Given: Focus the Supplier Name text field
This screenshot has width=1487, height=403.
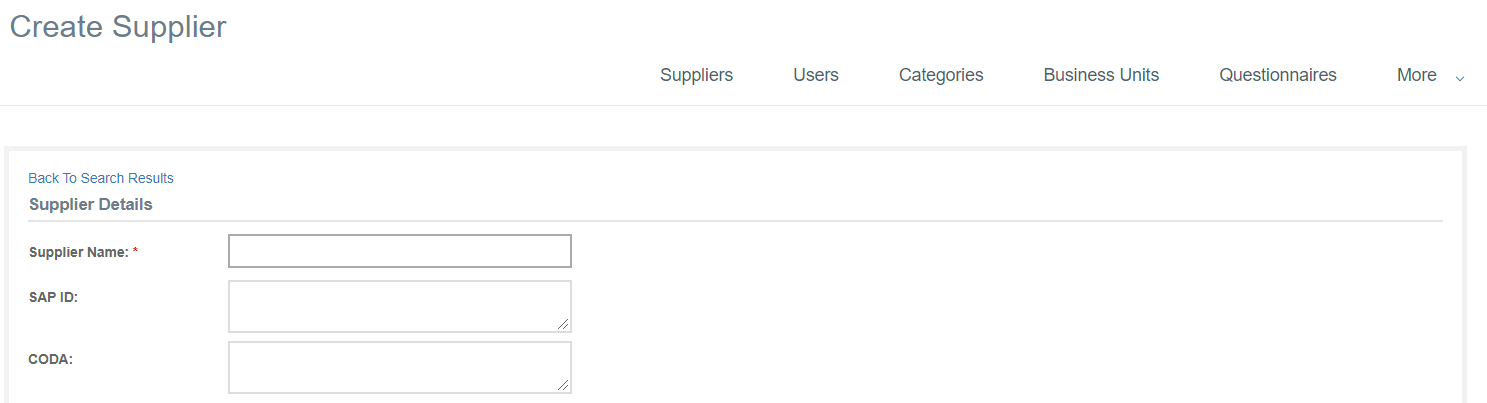Looking at the screenshot, I should (x=400, y=251).
